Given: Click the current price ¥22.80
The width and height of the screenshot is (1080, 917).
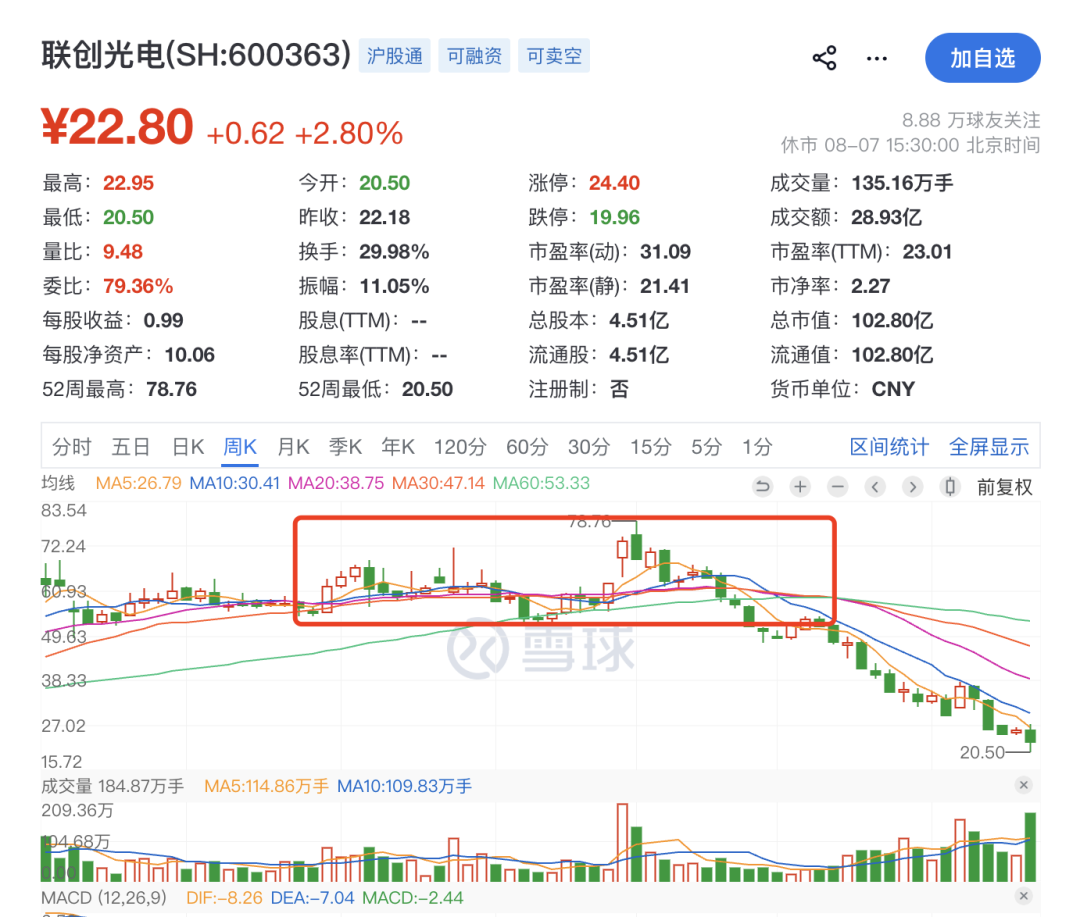Looking at the screenshot, I should point(117,127).
